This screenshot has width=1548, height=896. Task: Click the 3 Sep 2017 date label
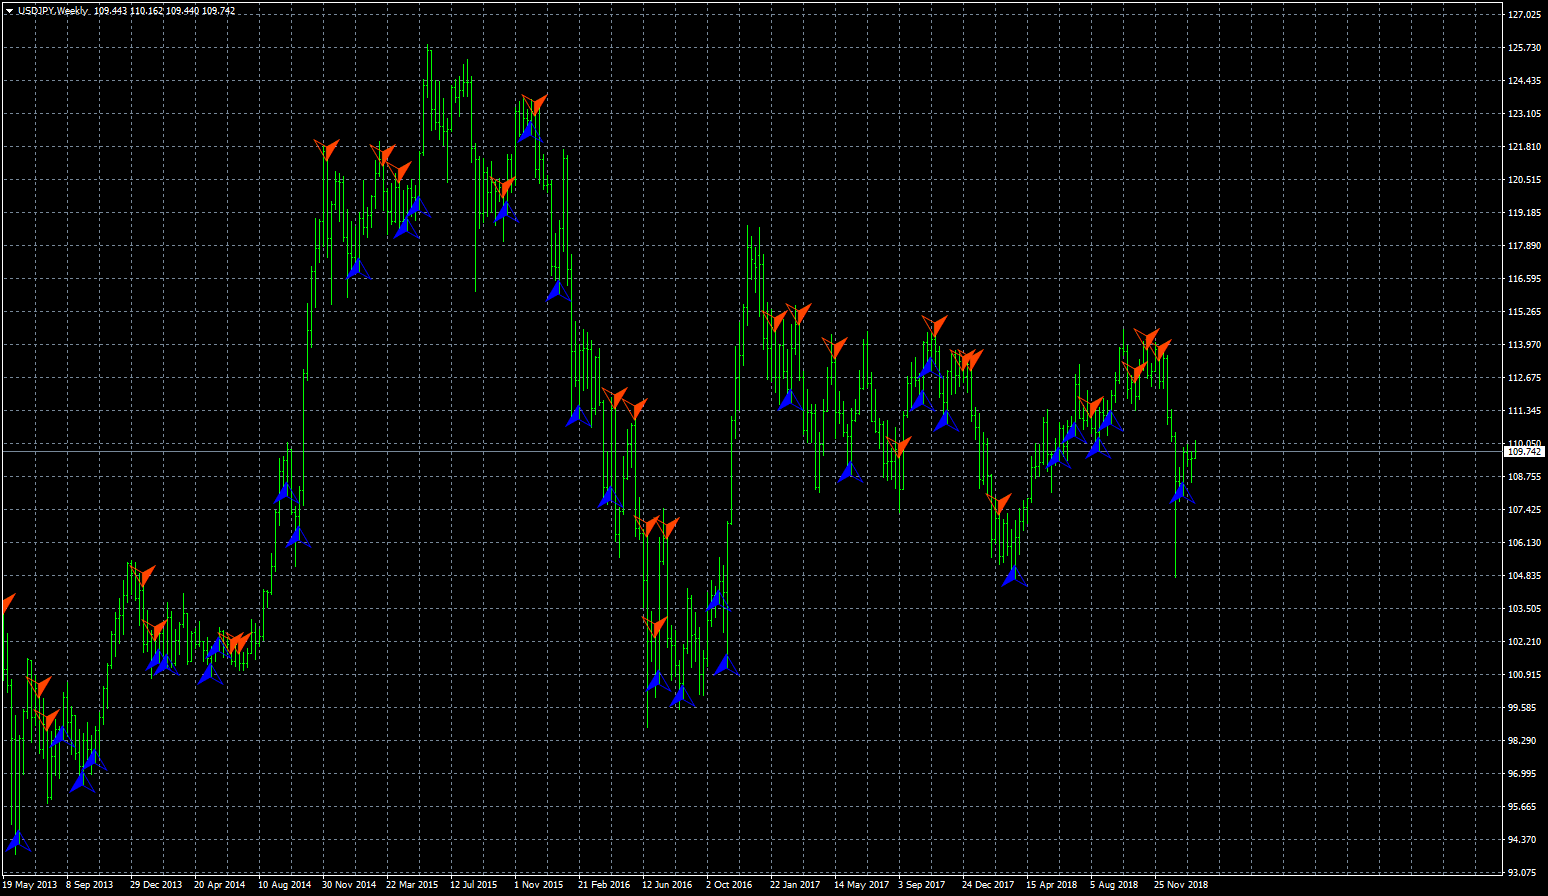(922, 885)
